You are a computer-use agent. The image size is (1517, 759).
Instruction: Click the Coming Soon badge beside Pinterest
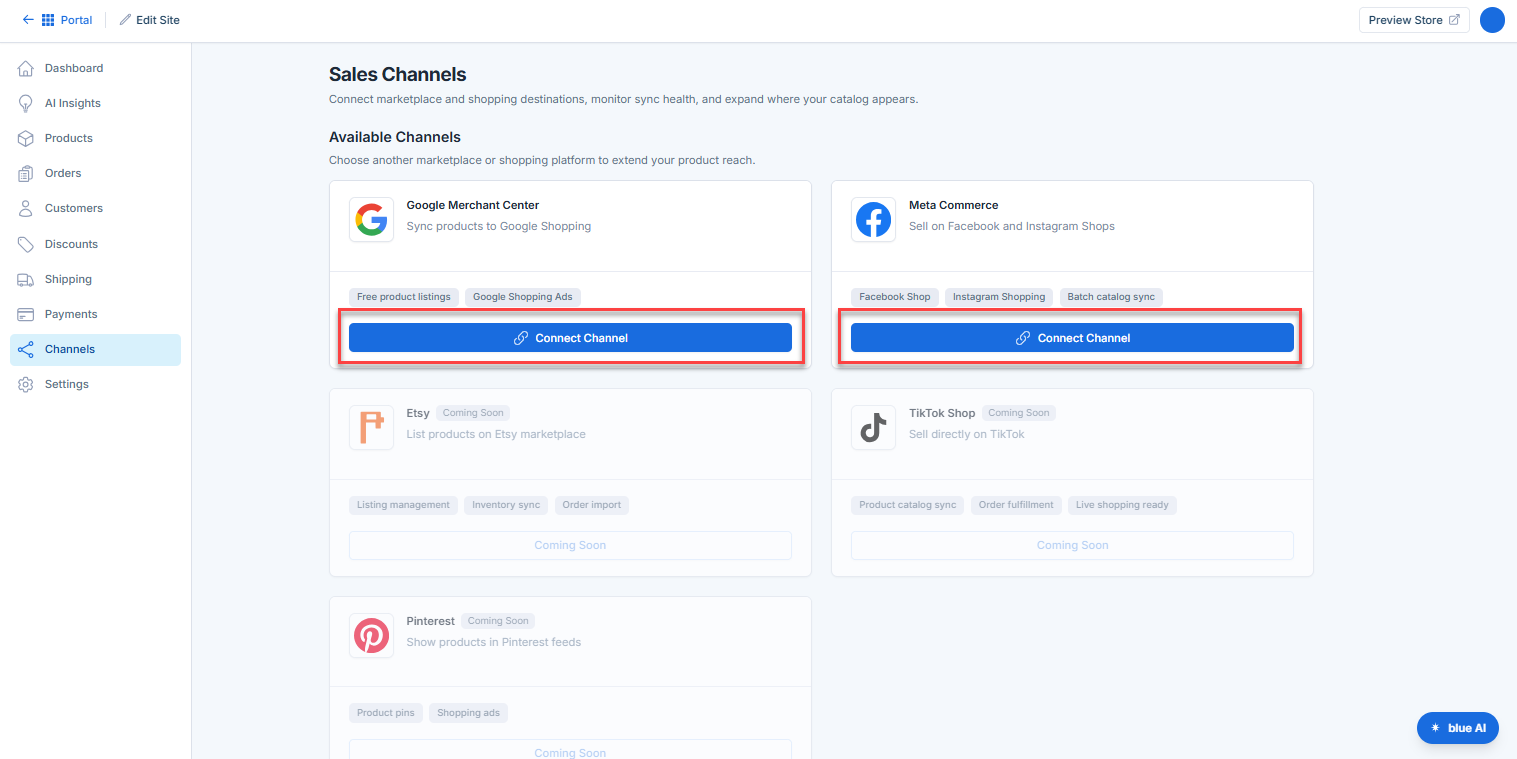point(498,621)
